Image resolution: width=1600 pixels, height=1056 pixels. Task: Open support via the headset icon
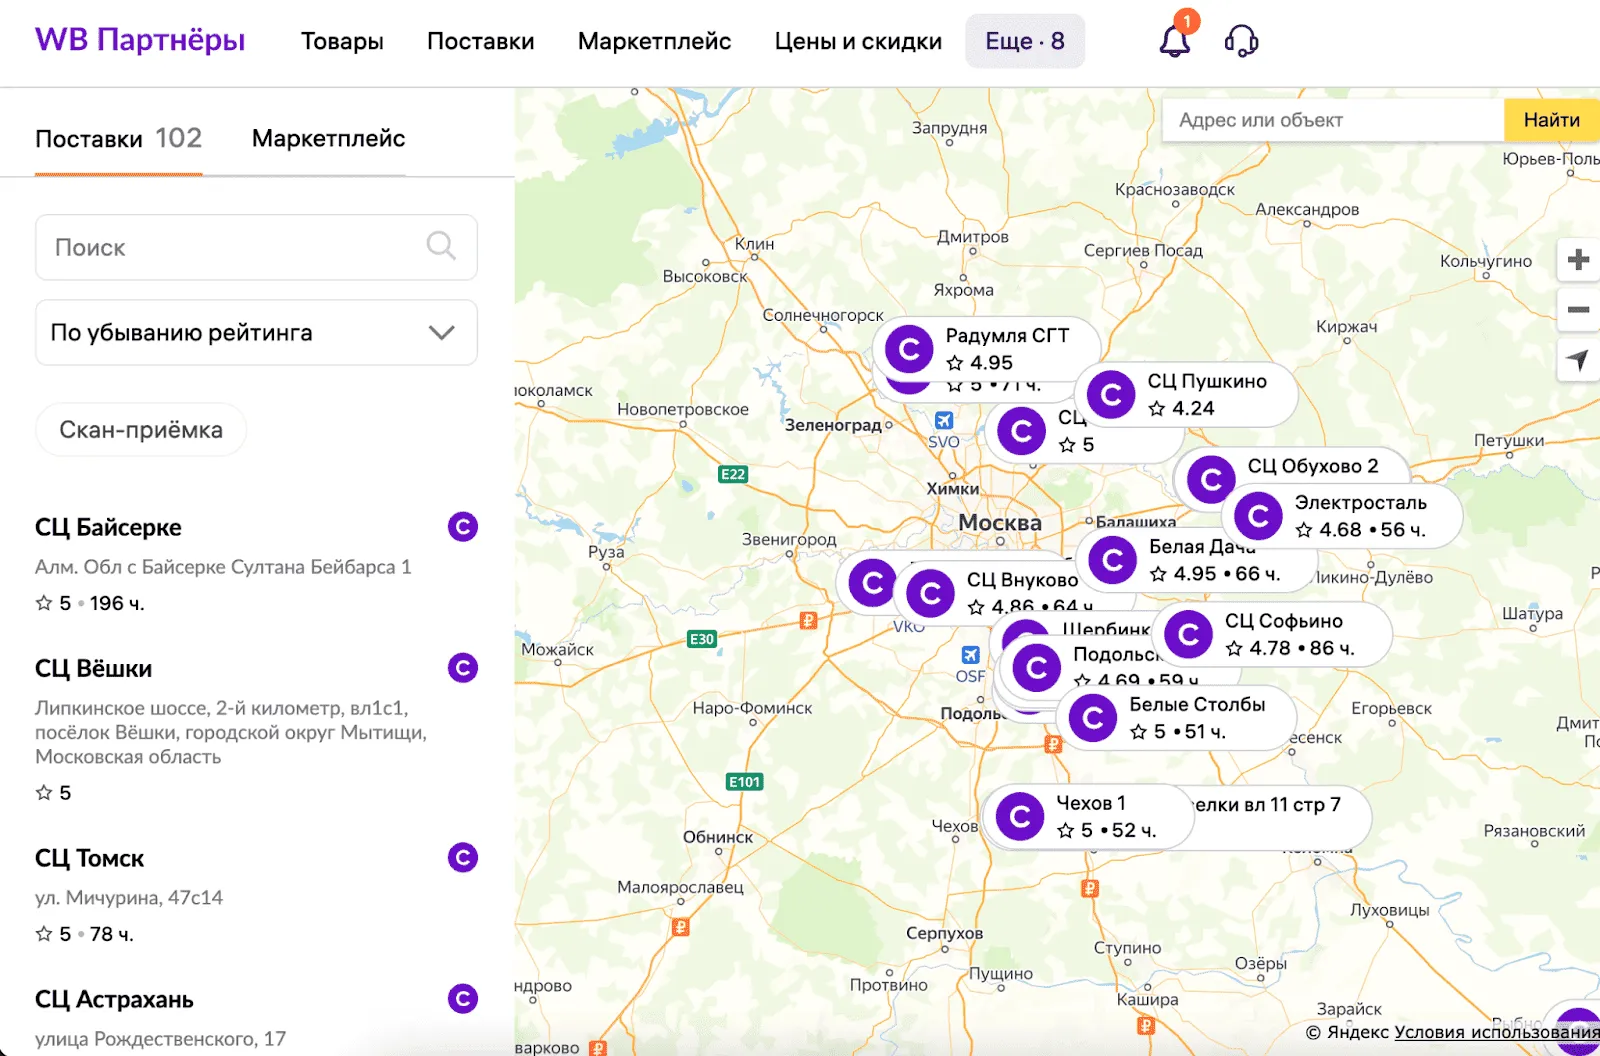pos(1241,41)
